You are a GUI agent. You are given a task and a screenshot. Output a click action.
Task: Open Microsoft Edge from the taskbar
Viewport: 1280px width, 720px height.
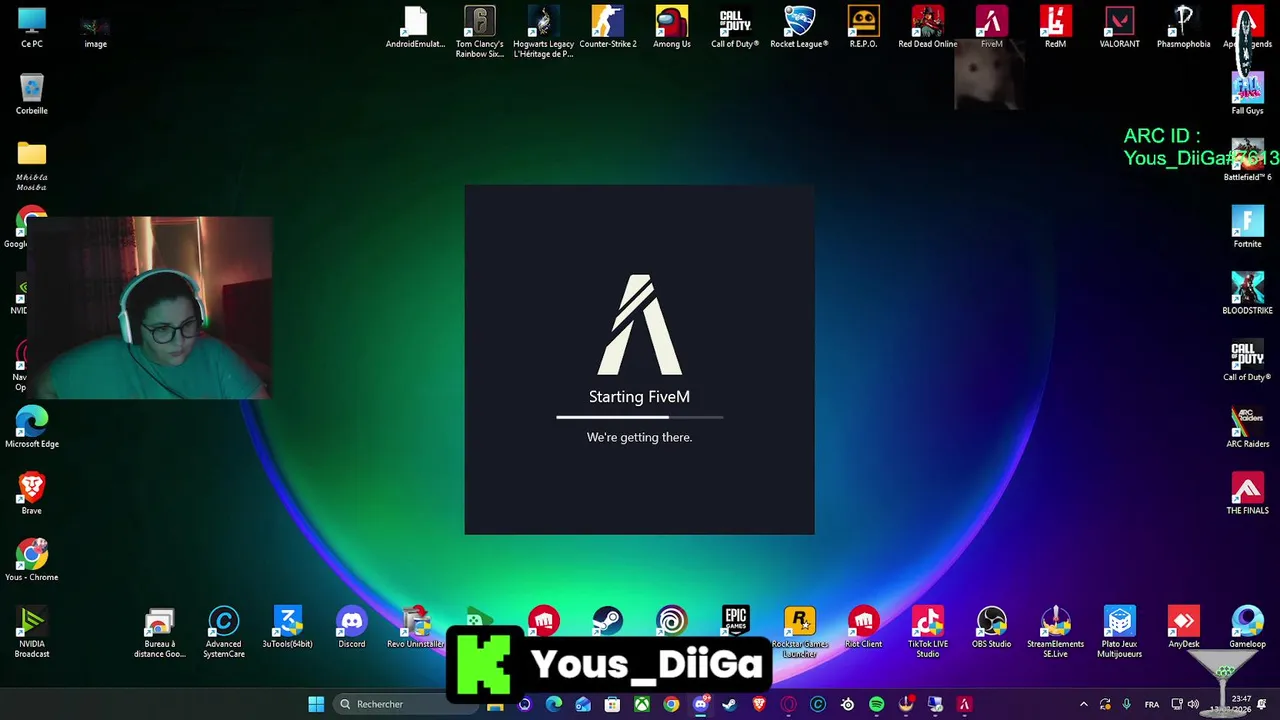(x=554, y=704)
